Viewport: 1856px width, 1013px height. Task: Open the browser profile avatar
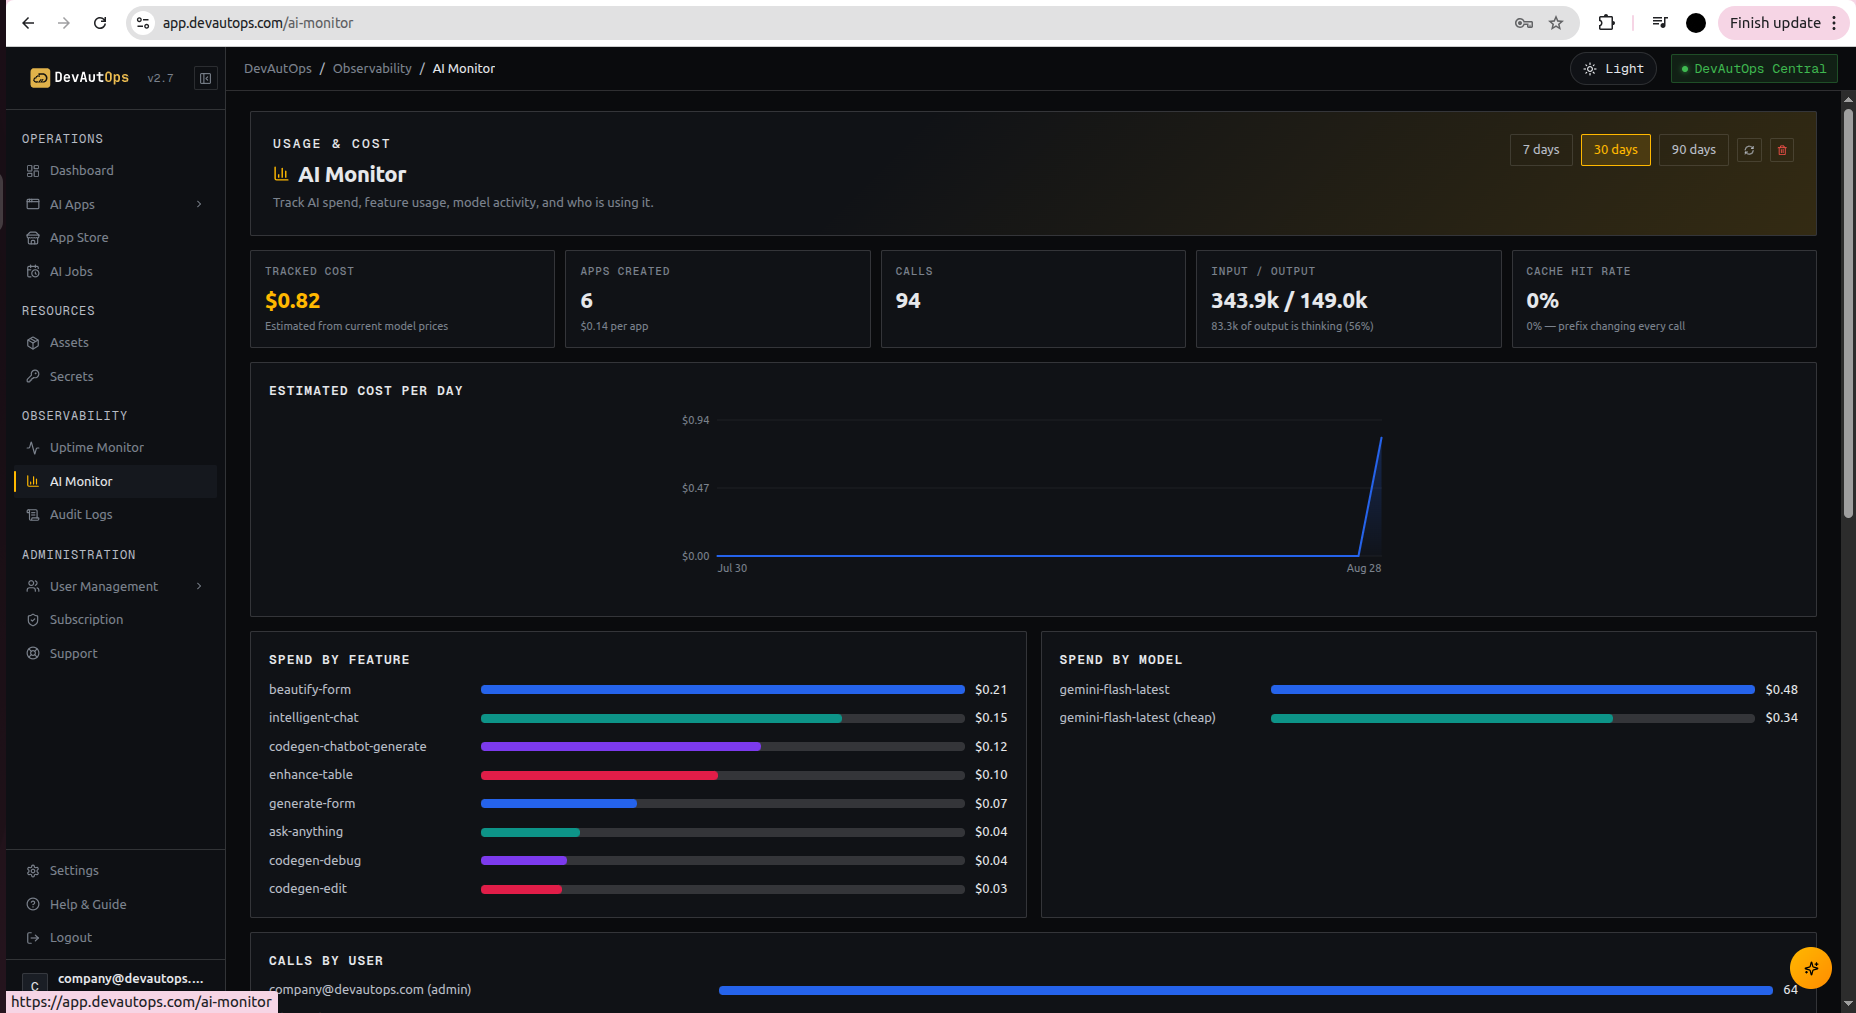click(x=1696, y=23)
